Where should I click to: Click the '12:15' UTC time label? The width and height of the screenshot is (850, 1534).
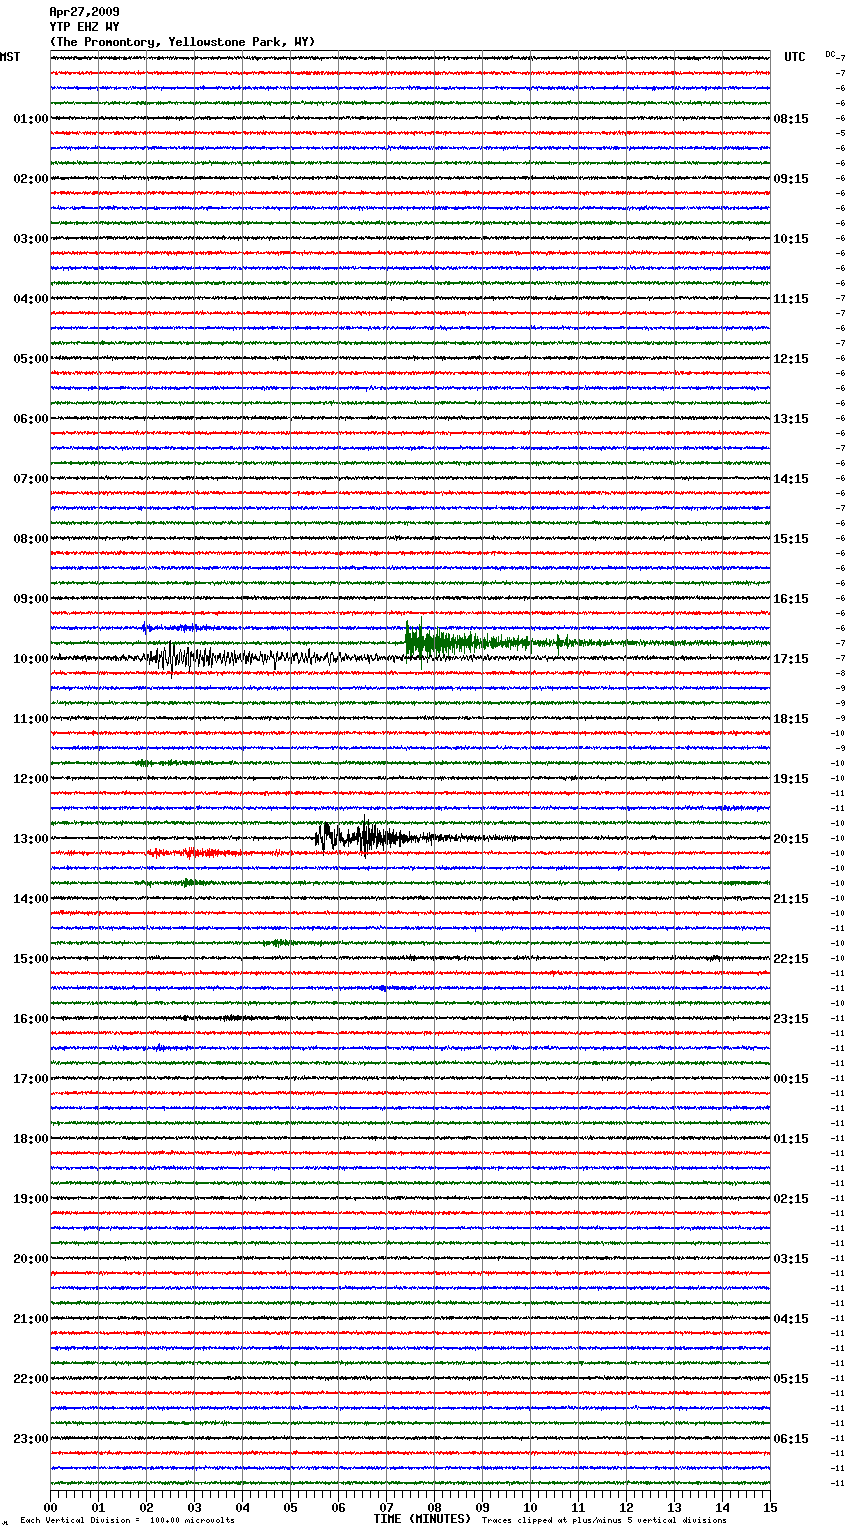[x=791, y=359]
